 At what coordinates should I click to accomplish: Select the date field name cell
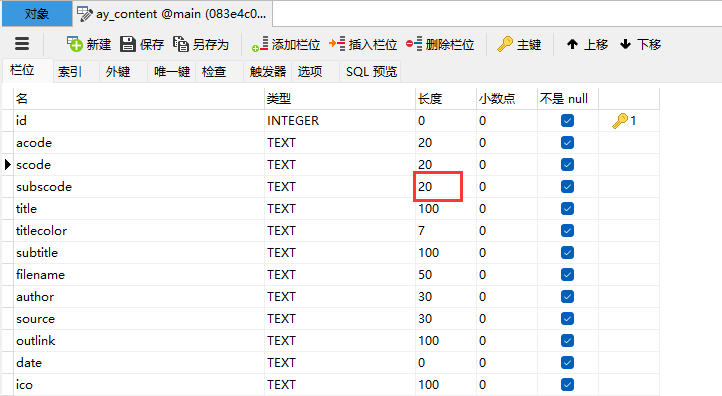tap(139, 362)
